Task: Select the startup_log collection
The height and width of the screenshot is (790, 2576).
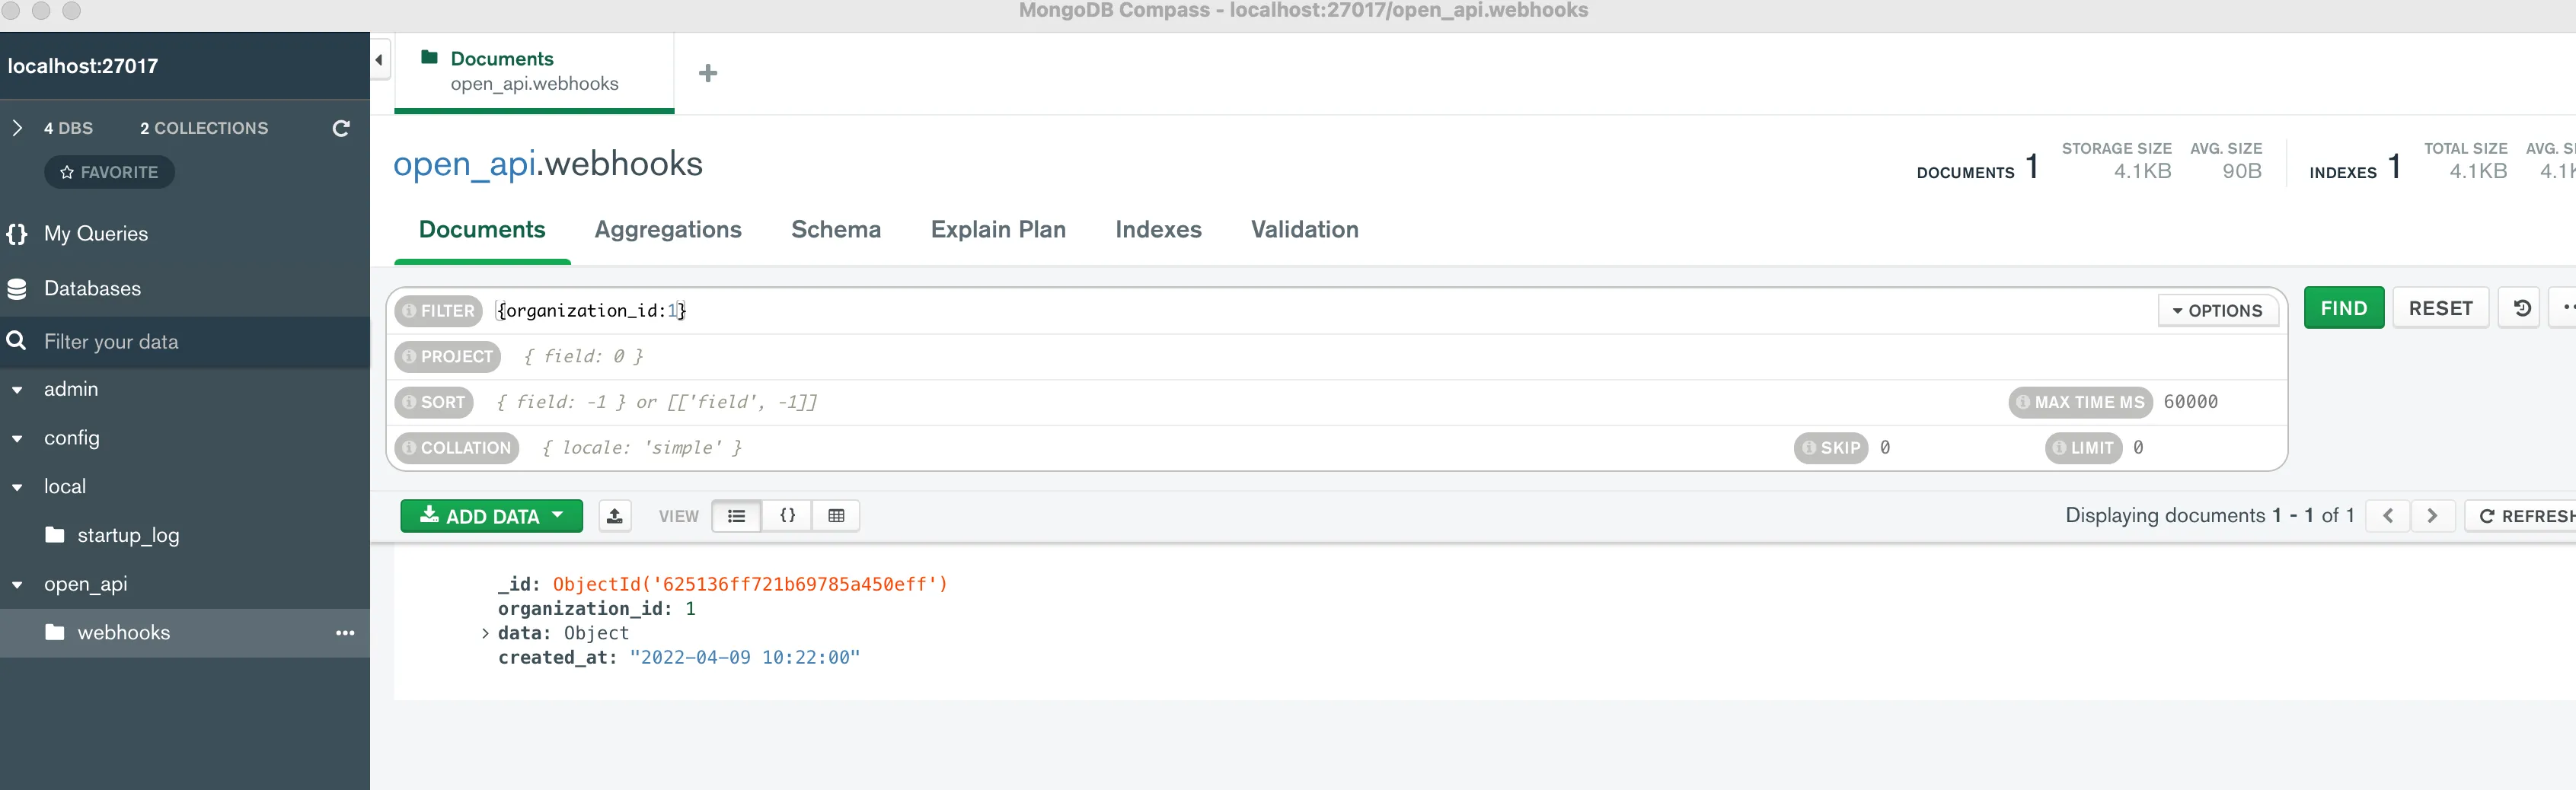Action: point(128,536)
